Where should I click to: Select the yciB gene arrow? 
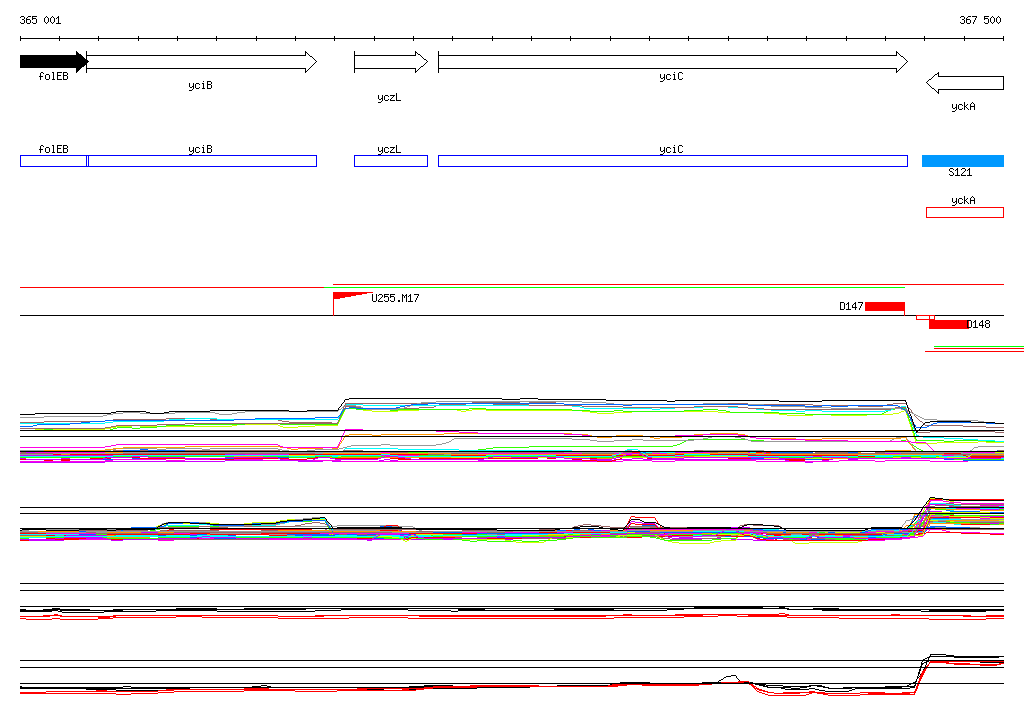[202, 62]
